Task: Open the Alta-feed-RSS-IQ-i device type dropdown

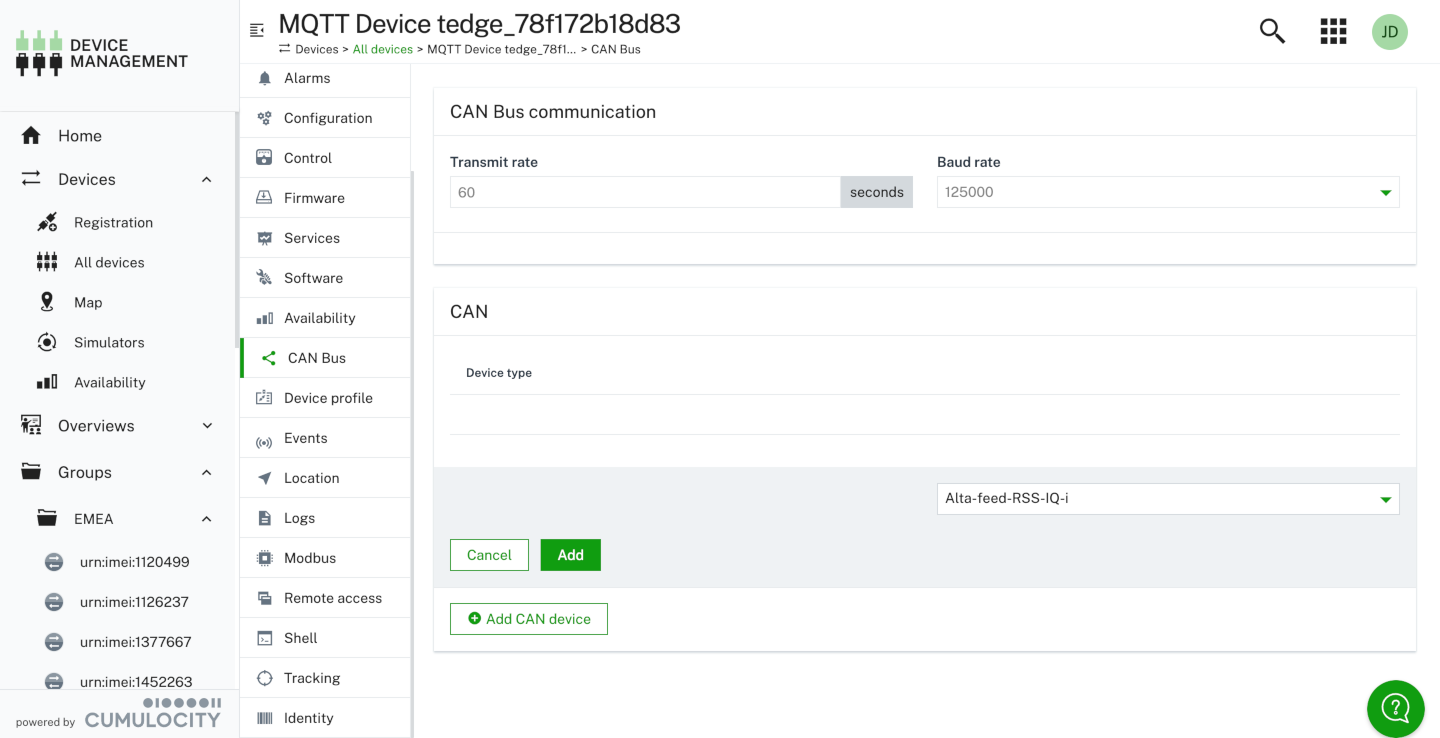Action: [x=1167, y=499]
